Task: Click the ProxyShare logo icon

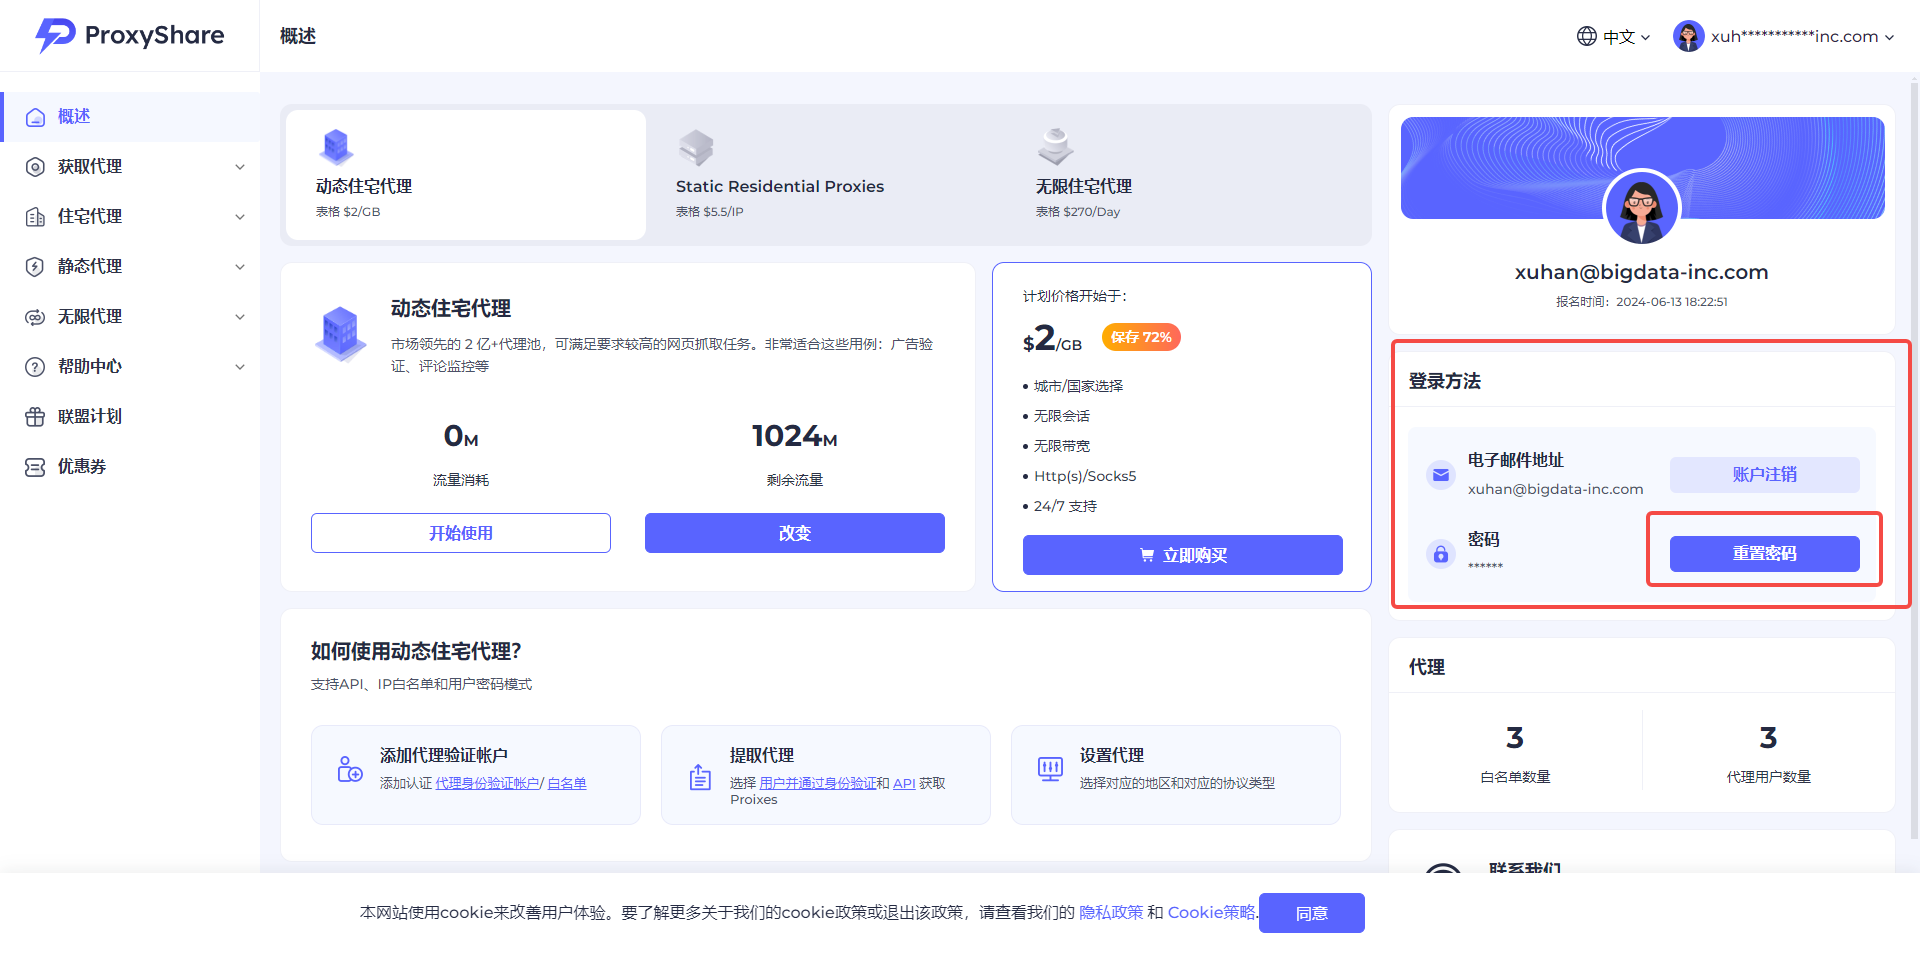Action: click(x=55, y=35)
